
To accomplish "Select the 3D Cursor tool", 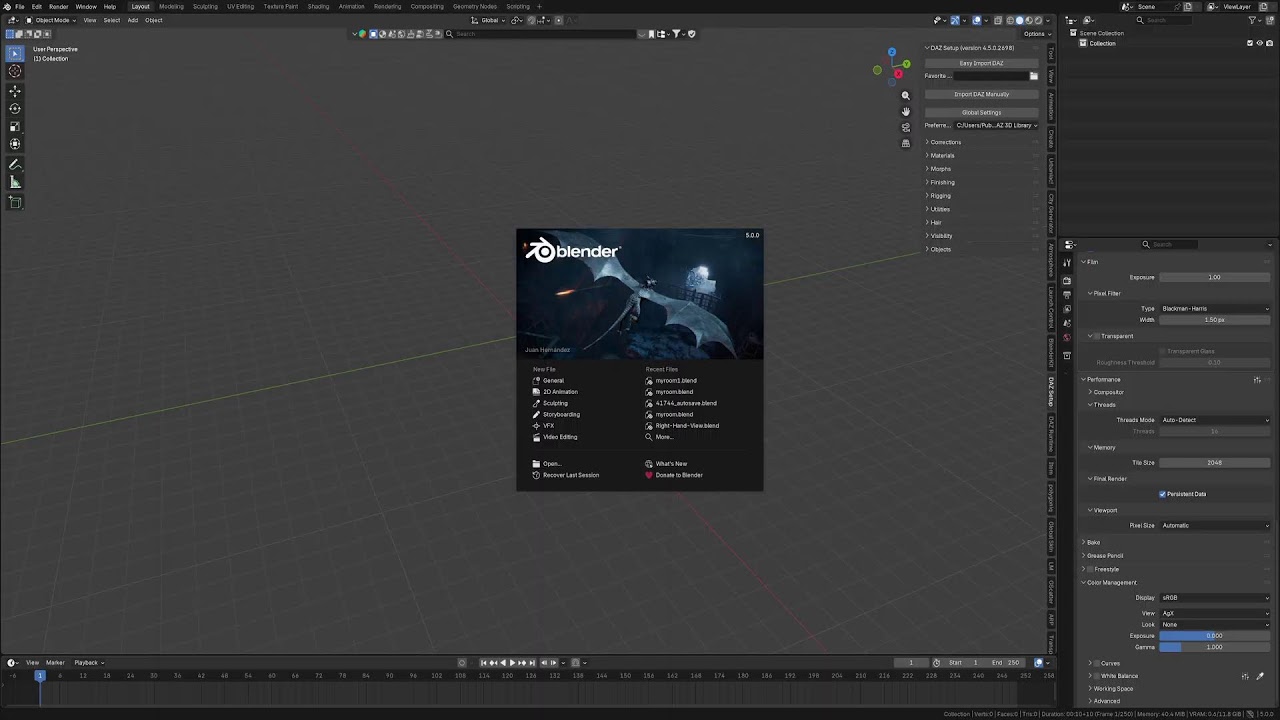I will click(15, 71).
